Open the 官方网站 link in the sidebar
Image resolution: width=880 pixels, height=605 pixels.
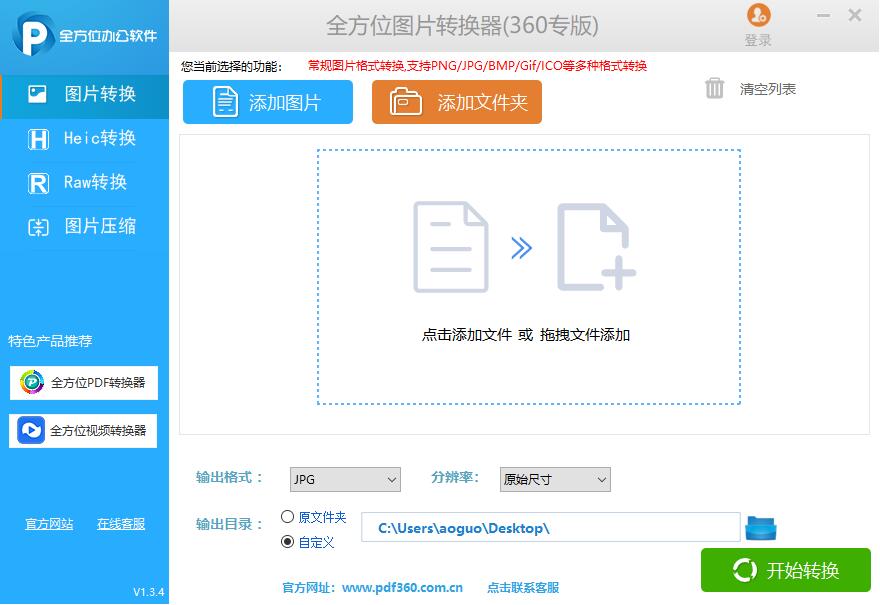point(49,524)
